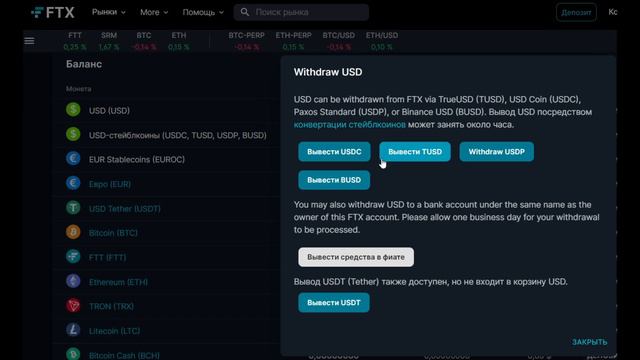Click the Bitcoin (BTC) coin icon

pyautogui.click(x=73, y=232)
